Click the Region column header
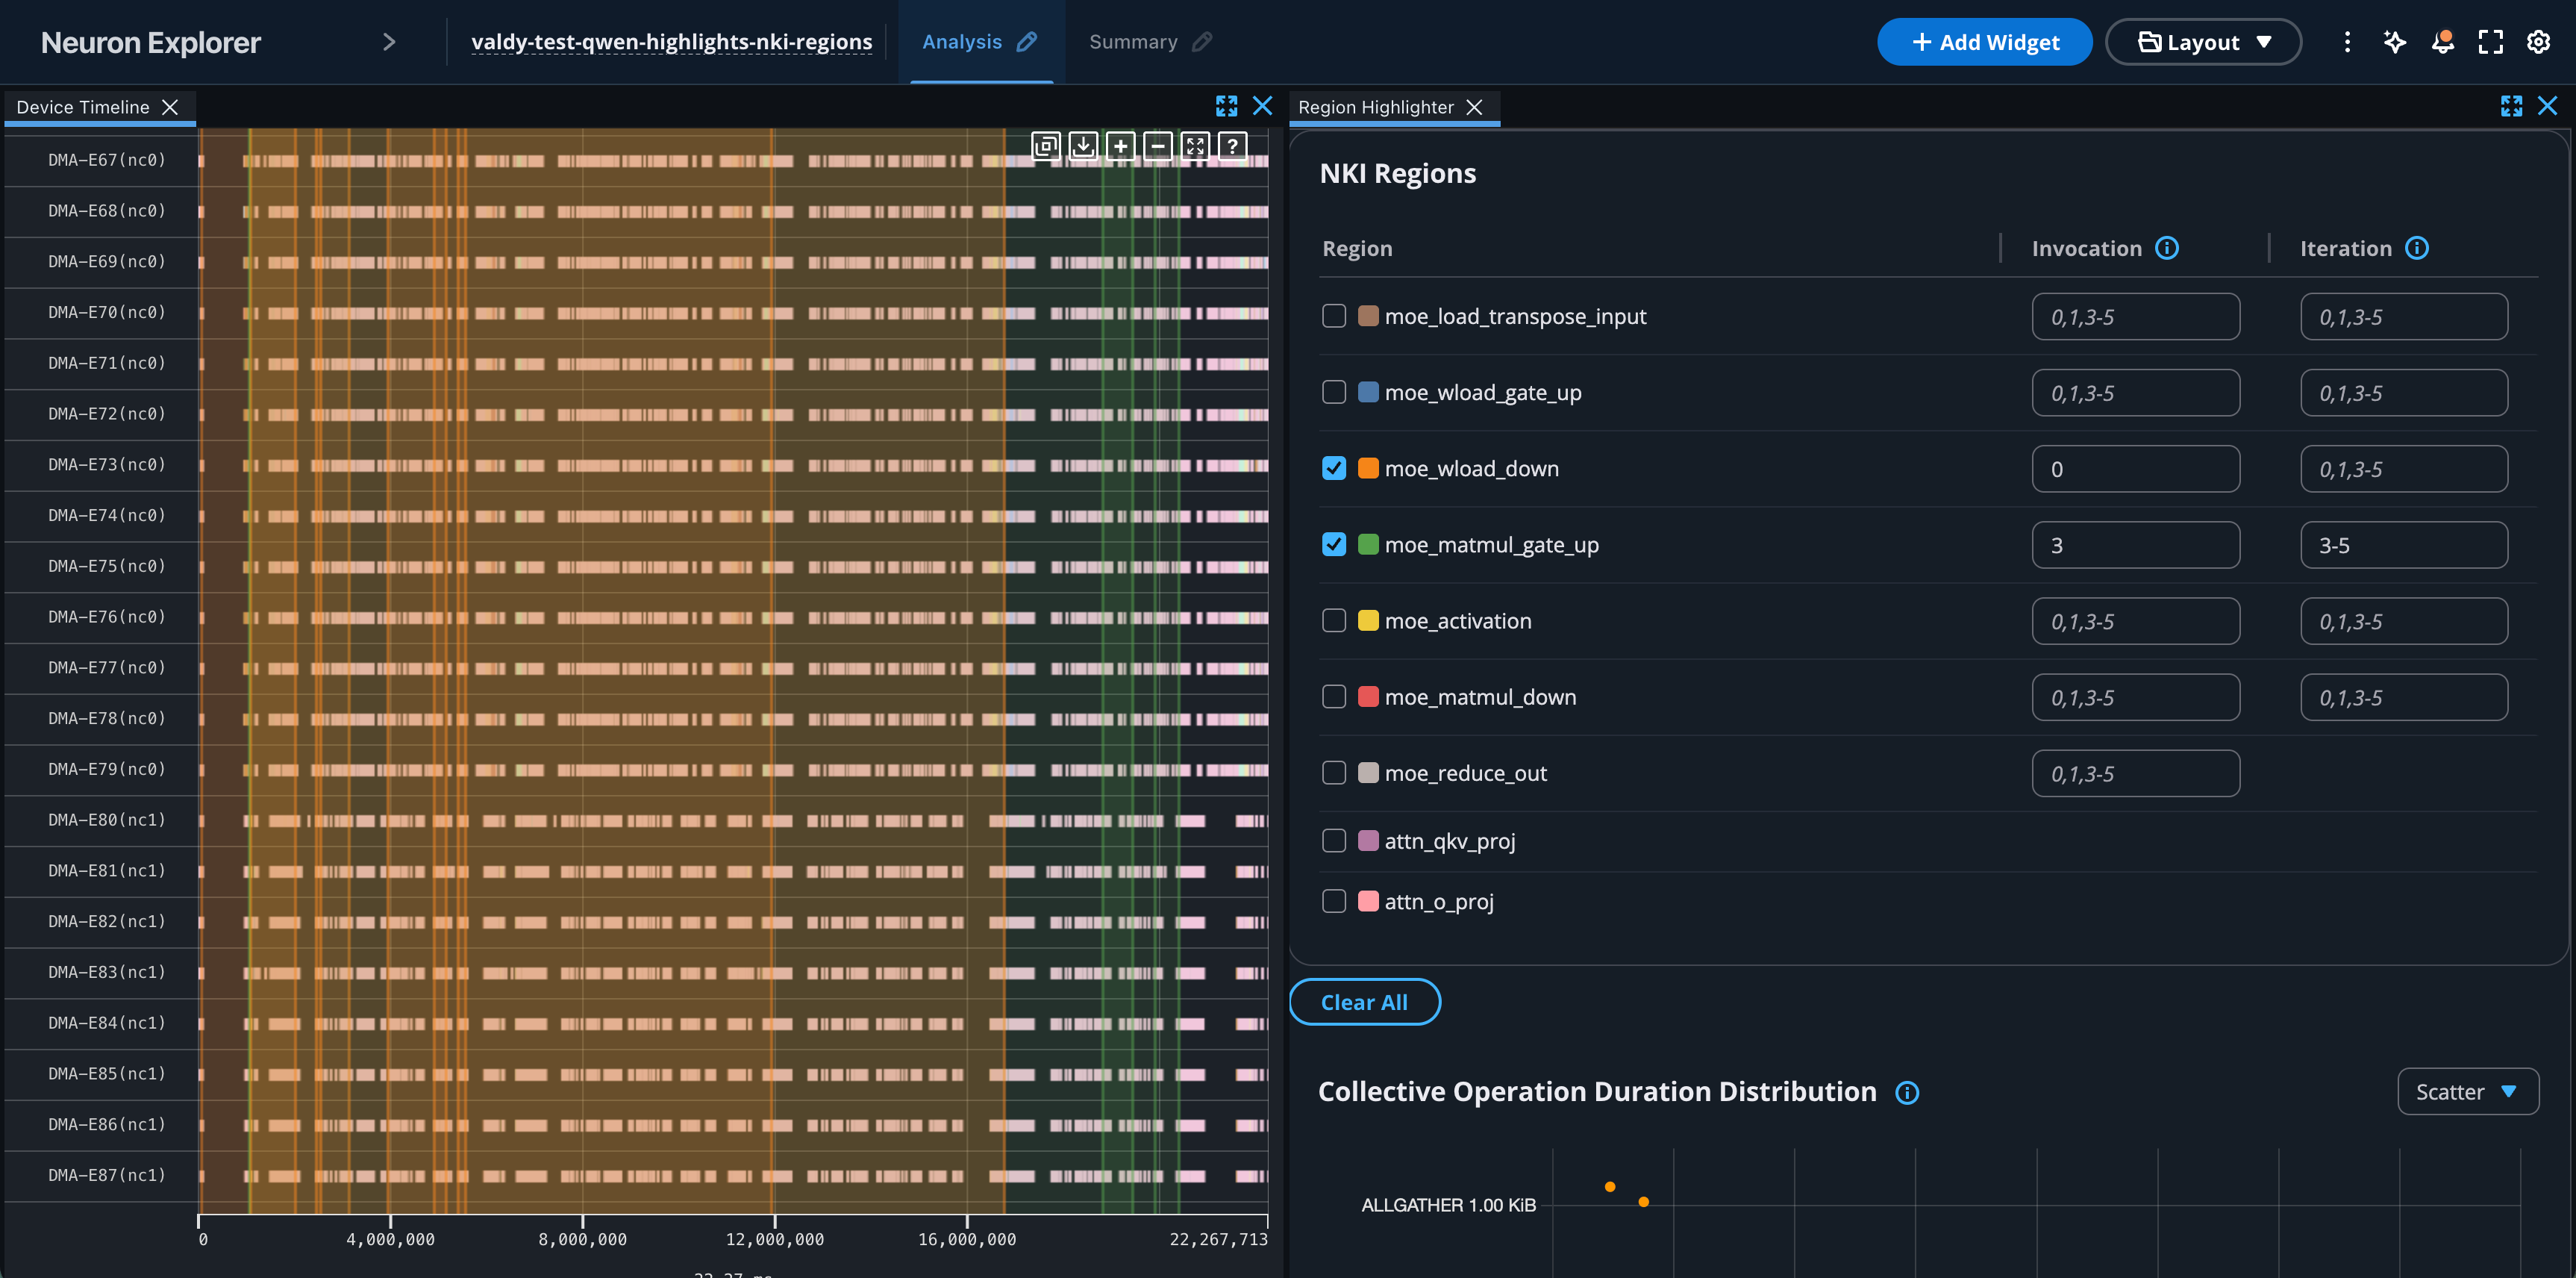 click(x=1357, y=248)
